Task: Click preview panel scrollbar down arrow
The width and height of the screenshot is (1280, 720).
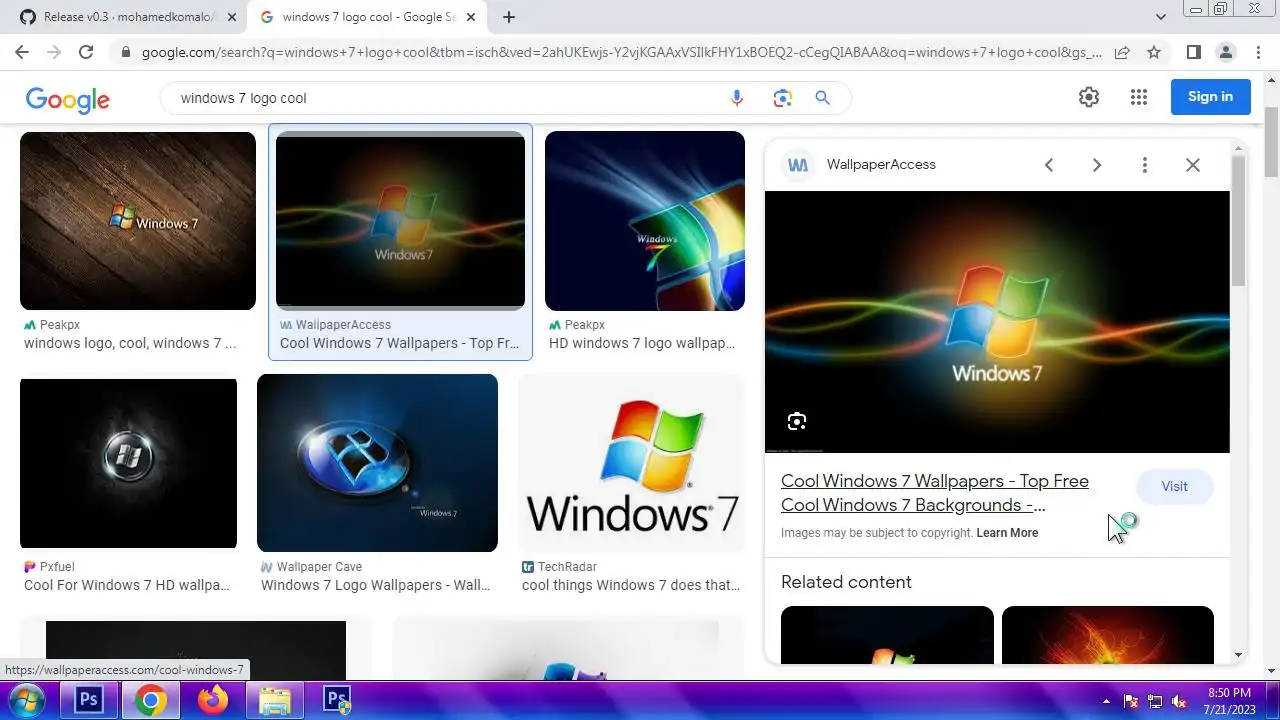Action: (1239, 655)
